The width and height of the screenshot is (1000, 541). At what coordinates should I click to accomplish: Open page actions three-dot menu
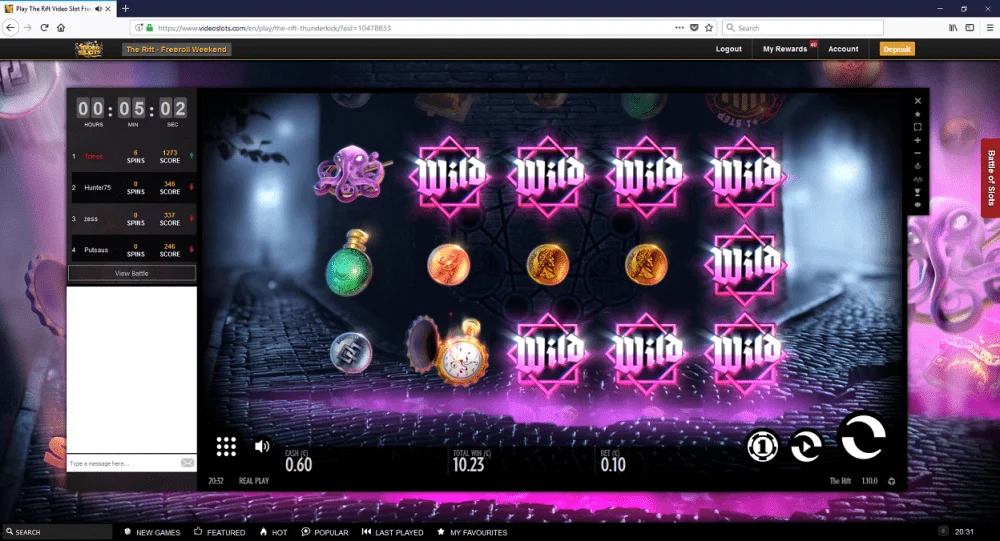click(x=679, y=27)
